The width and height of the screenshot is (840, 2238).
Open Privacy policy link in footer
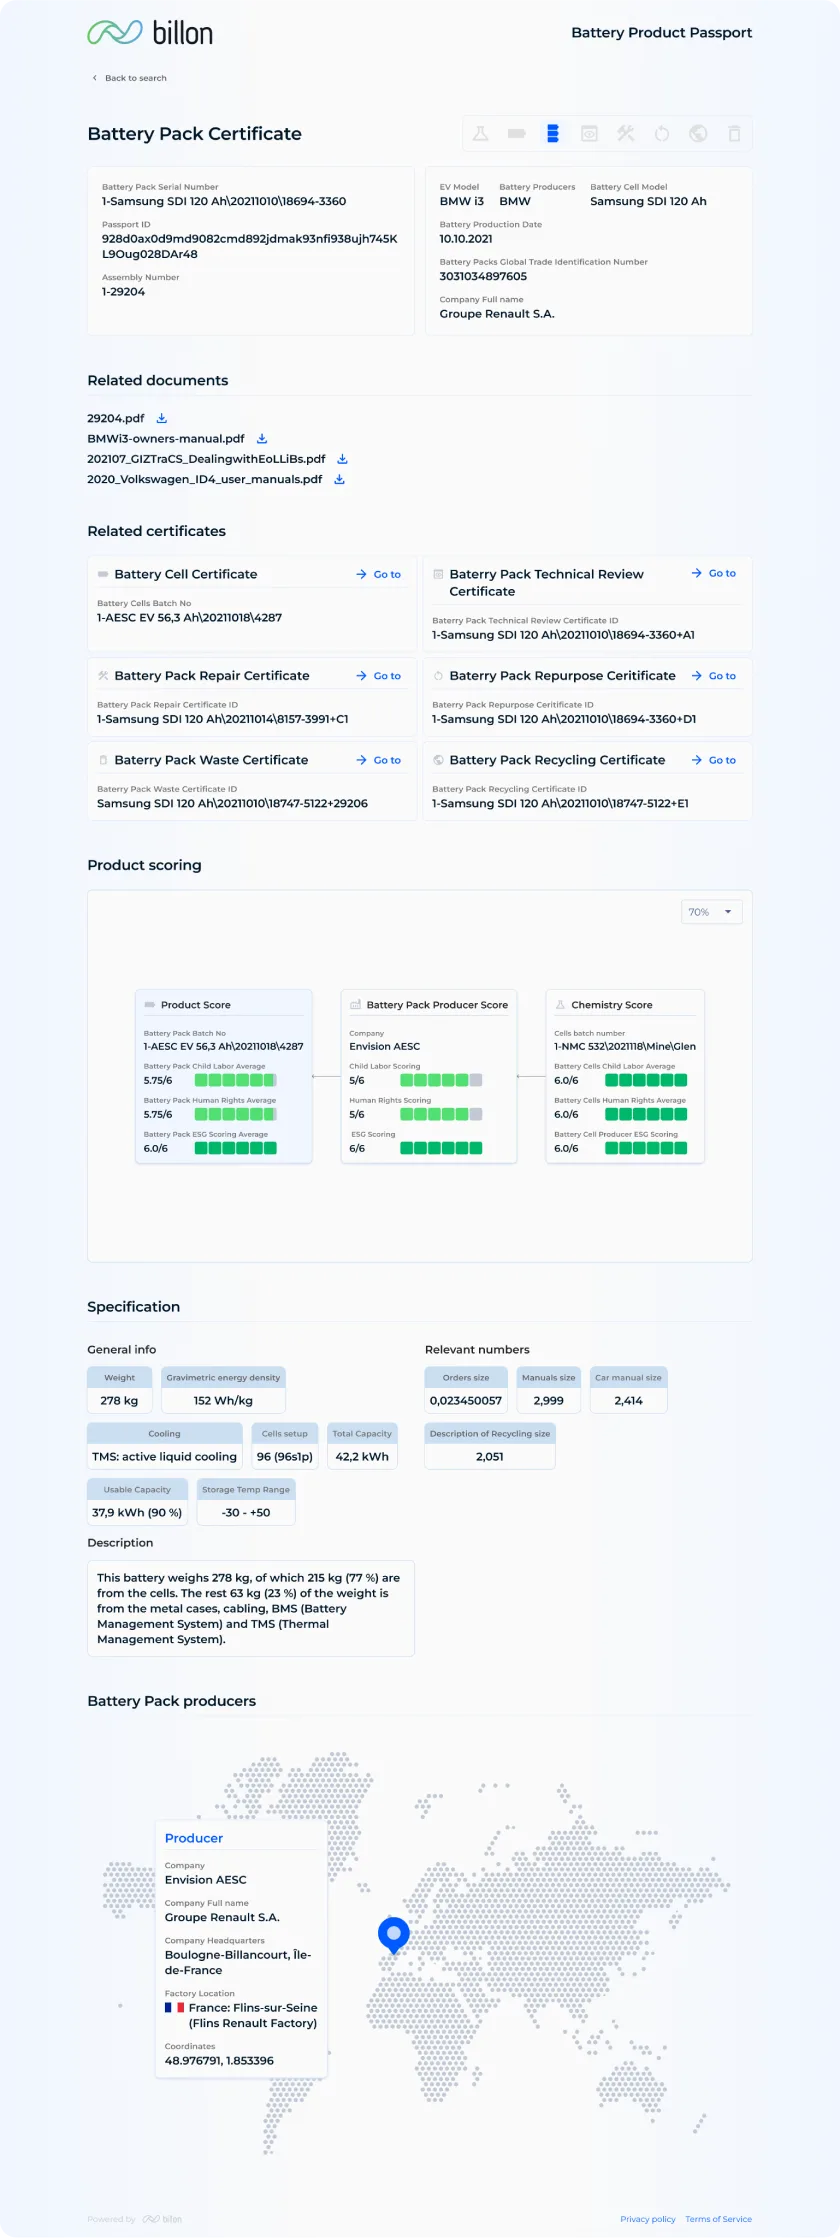tap(648, 2219)
